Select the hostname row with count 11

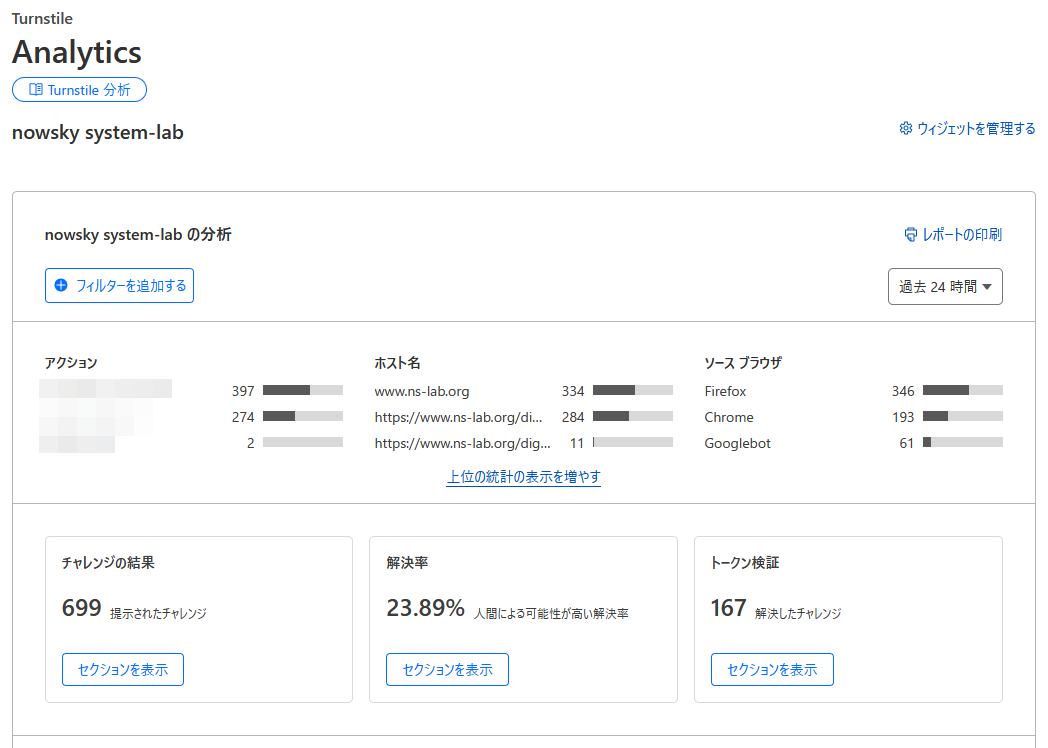coord(523,443)
